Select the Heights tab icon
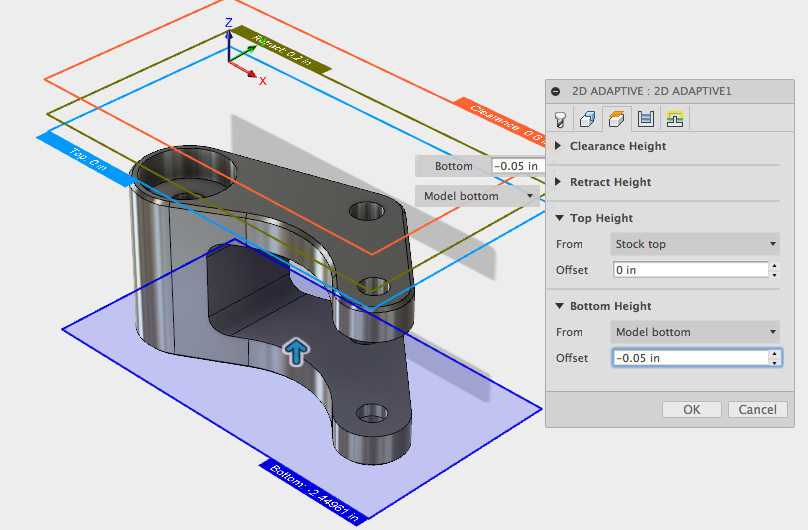808x530 pixels. (x=617, y=119)
